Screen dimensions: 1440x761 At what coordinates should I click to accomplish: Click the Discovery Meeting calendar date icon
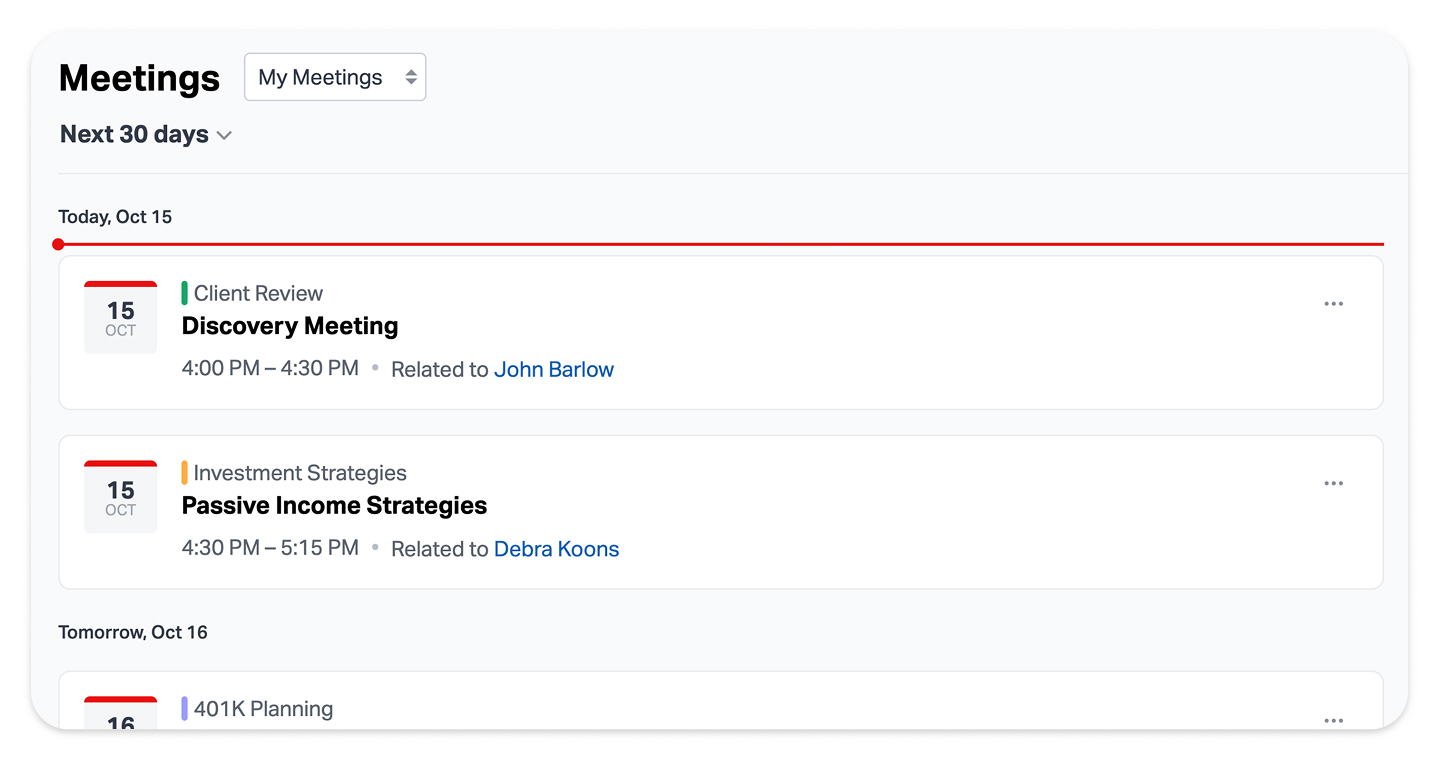pos(120,317)
